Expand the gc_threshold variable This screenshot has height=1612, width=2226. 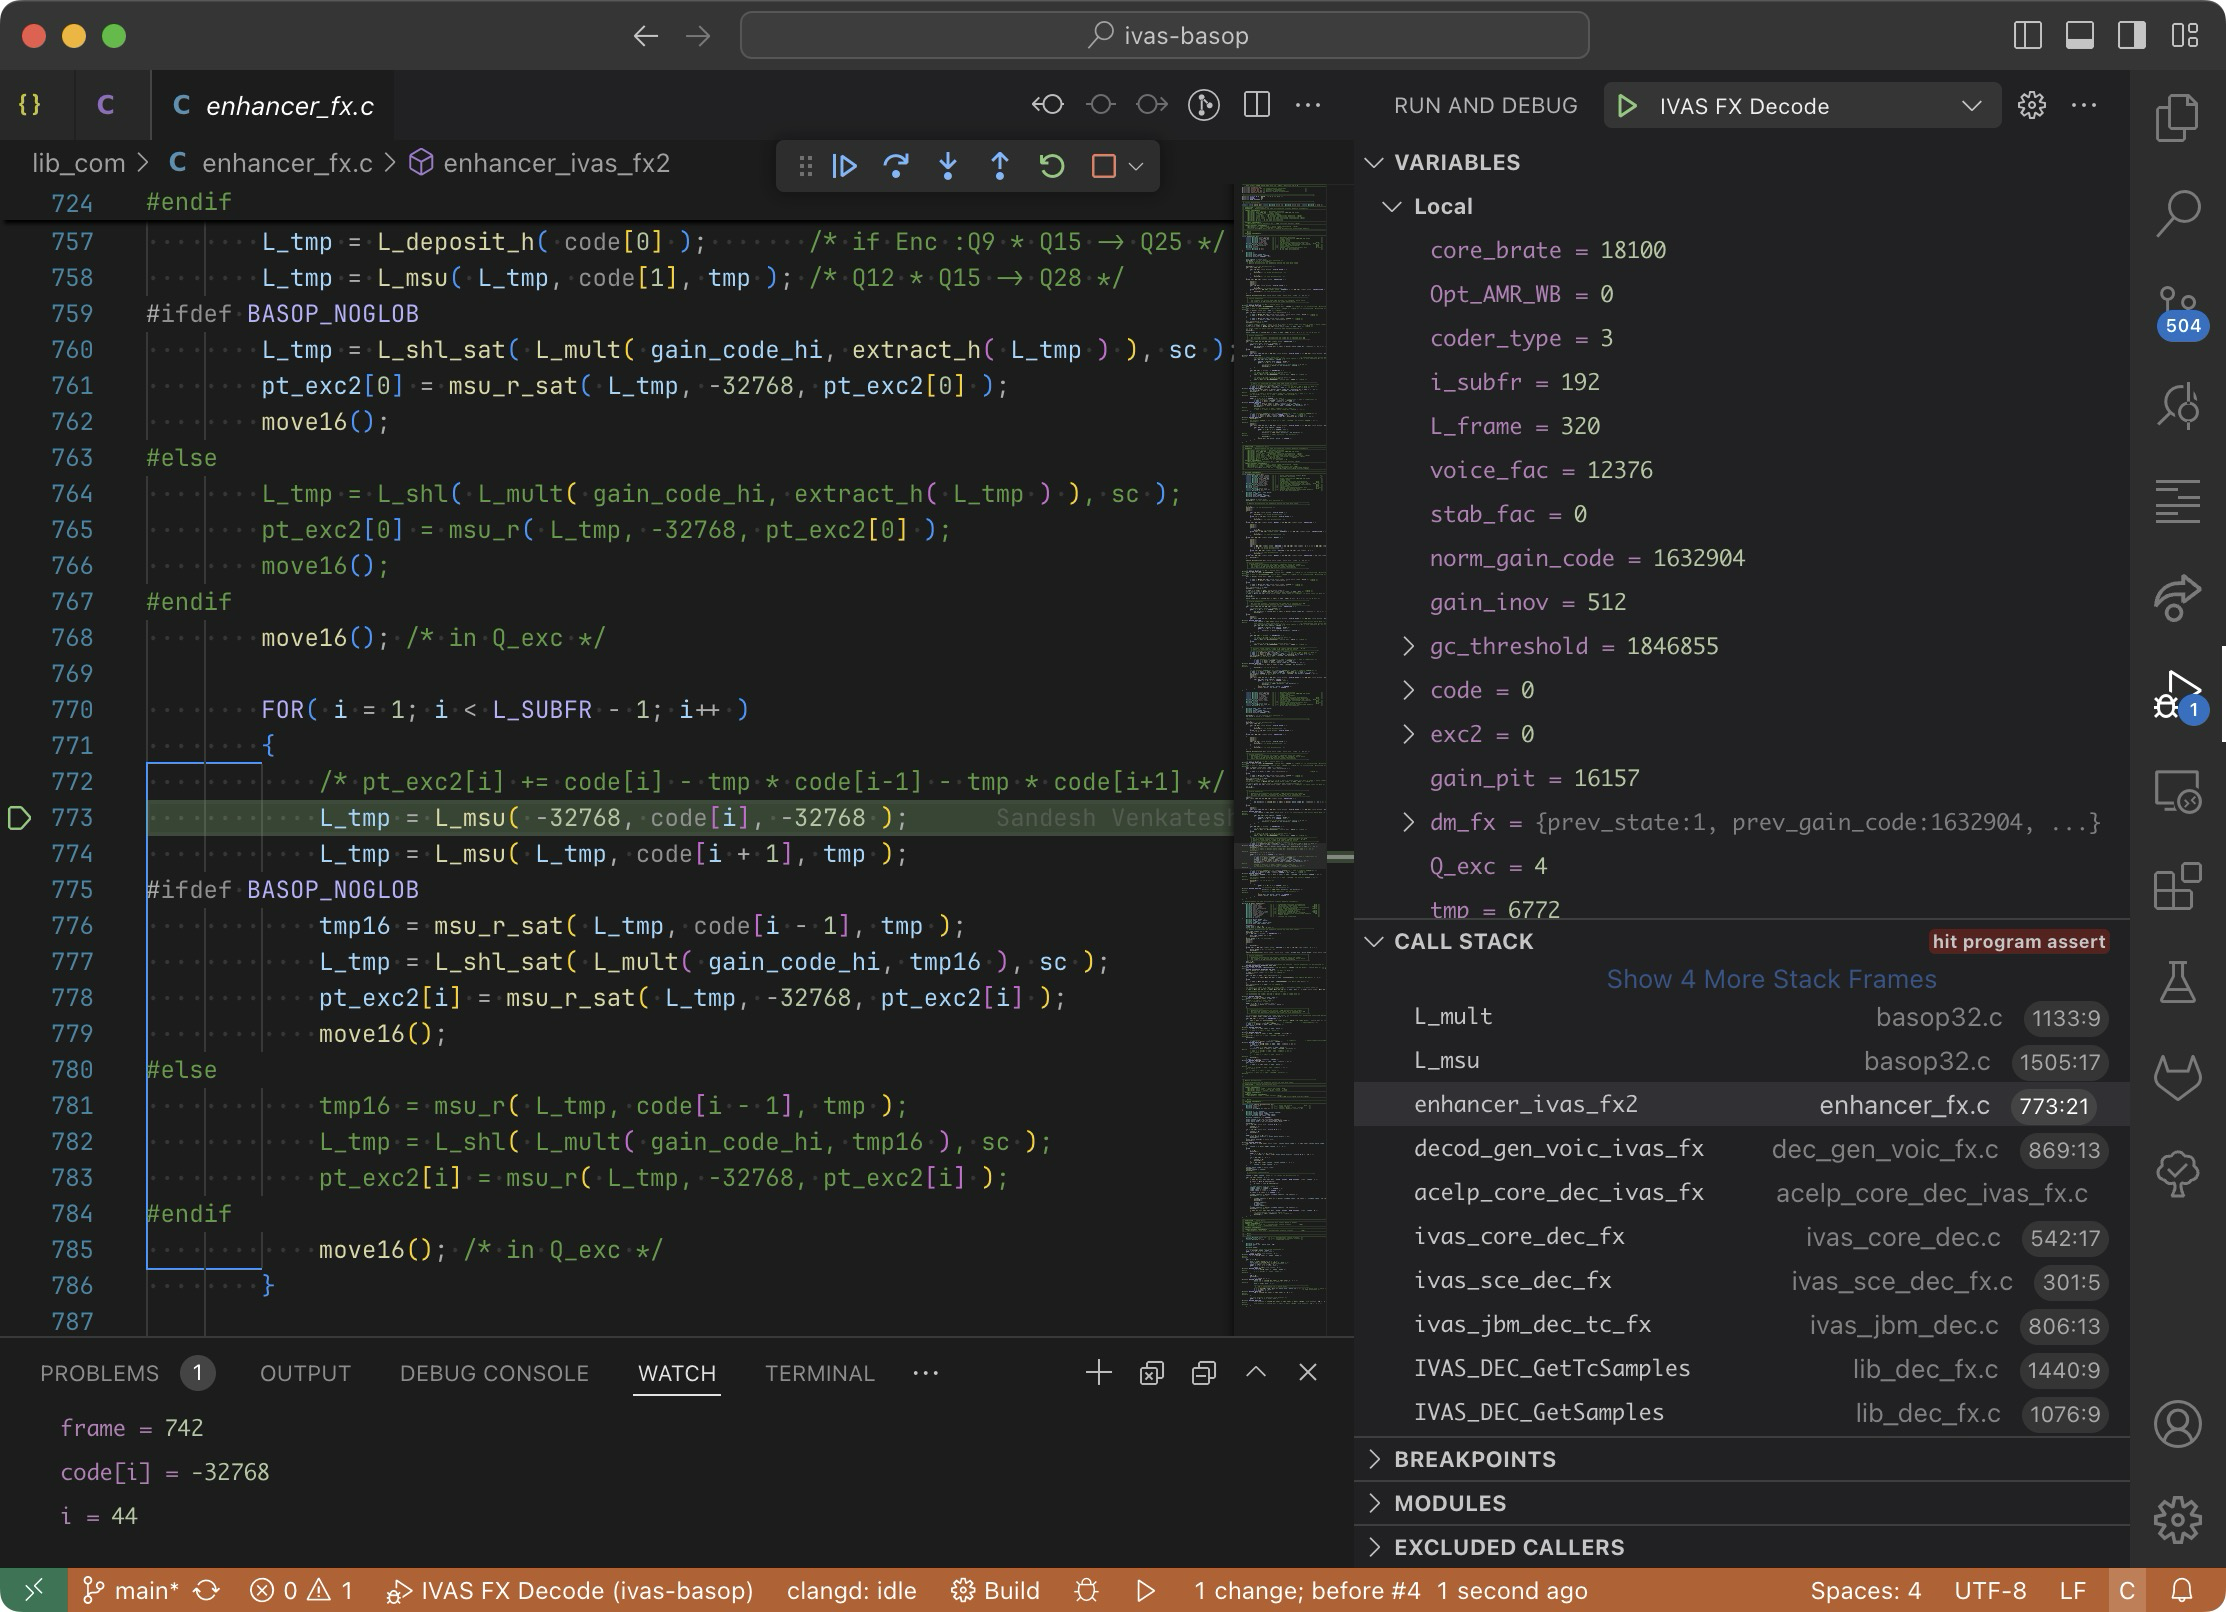pos(1409,646)
